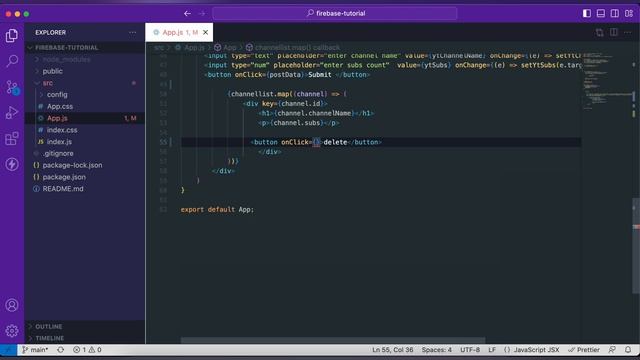This screenshot has width=640, height=360.
Task: Open the Accounts icon
Action: point(12,305)
